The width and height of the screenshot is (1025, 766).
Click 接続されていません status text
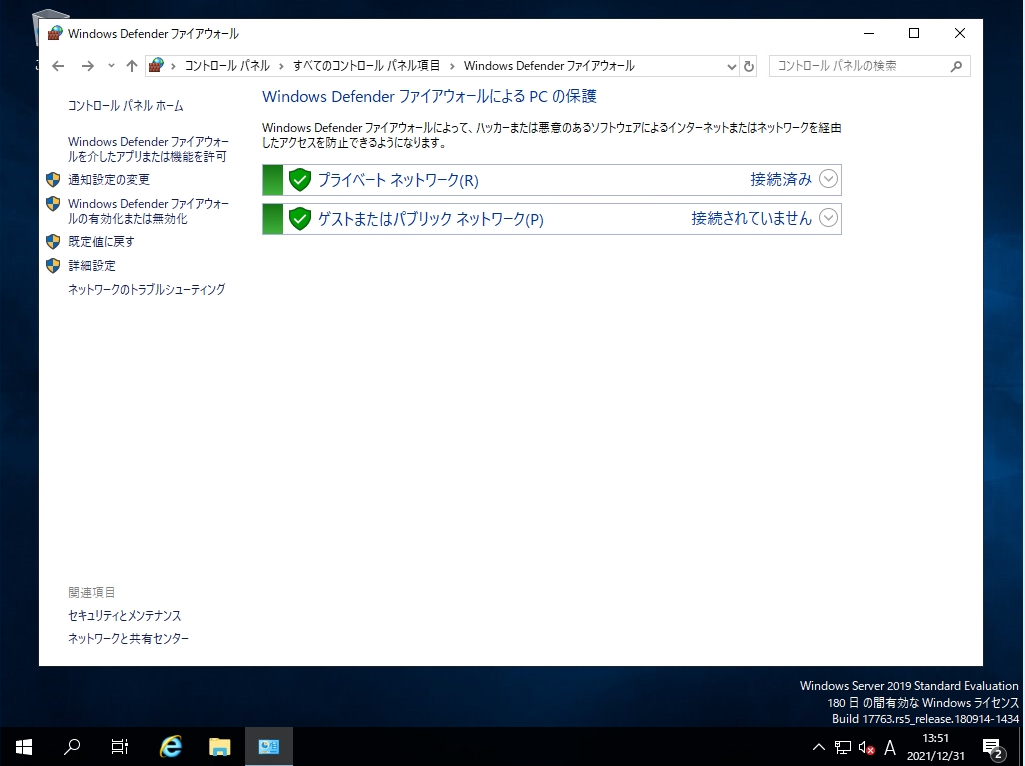coord(752,218)
